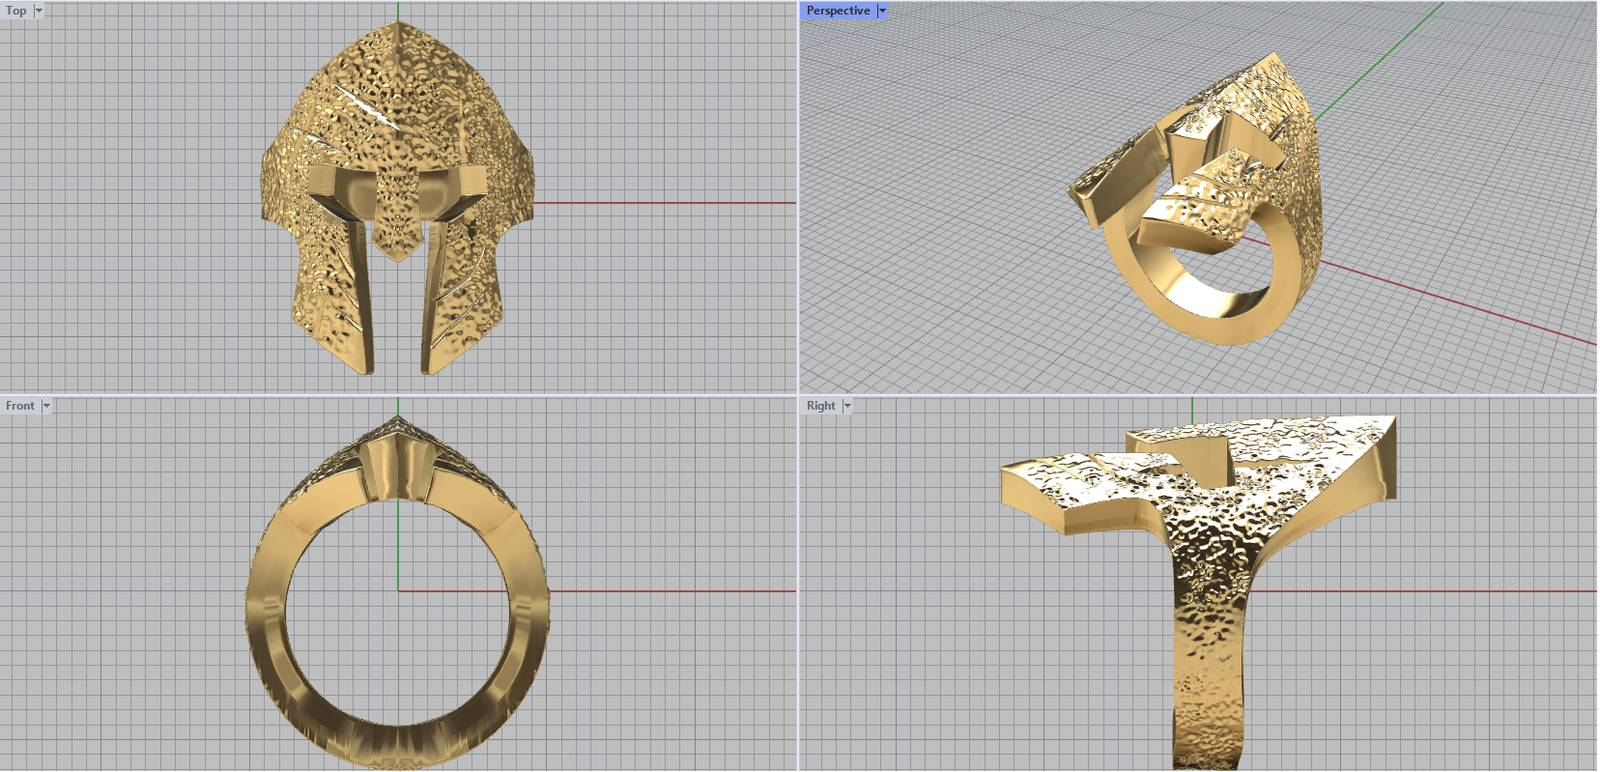Open the Top viewport dropdown arrow
This screenshot has width=1600, height=772.
coord(39,11)
